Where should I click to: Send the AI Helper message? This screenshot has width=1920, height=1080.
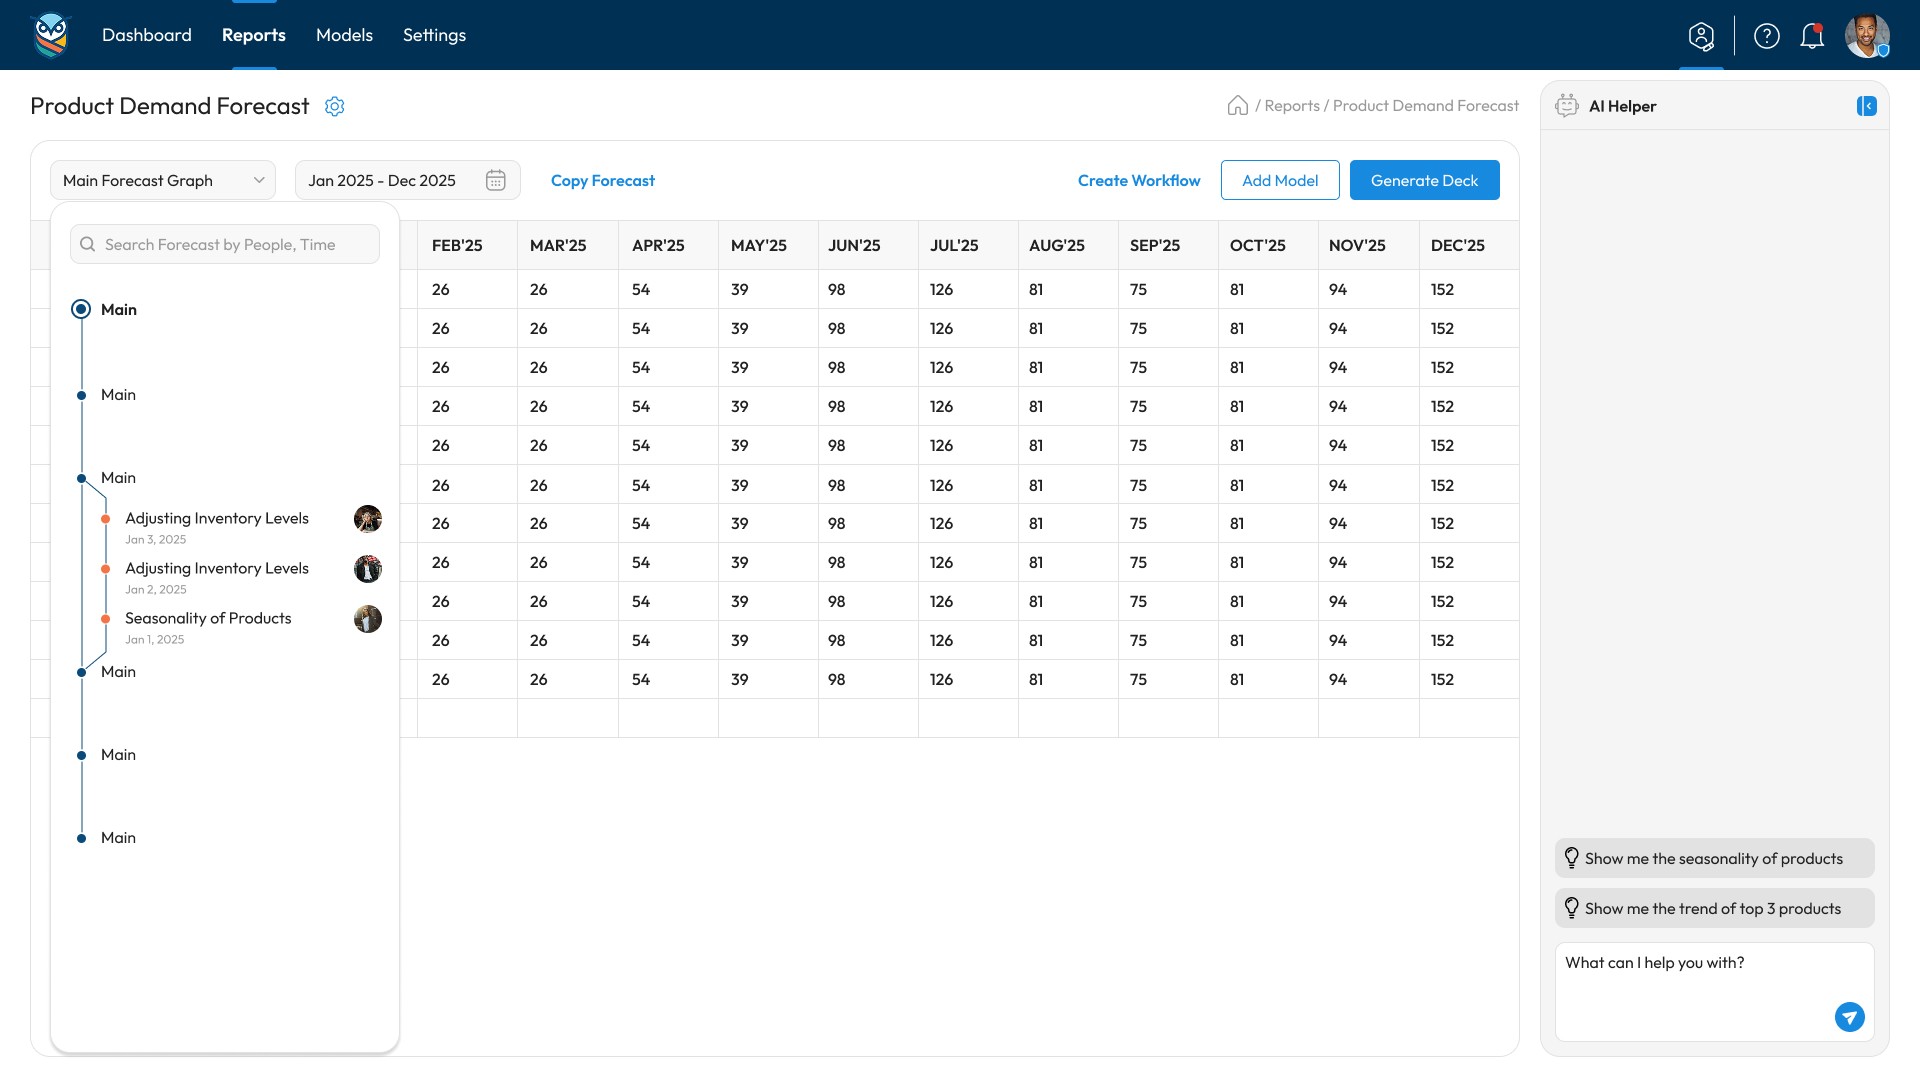coord(1849,1017)
